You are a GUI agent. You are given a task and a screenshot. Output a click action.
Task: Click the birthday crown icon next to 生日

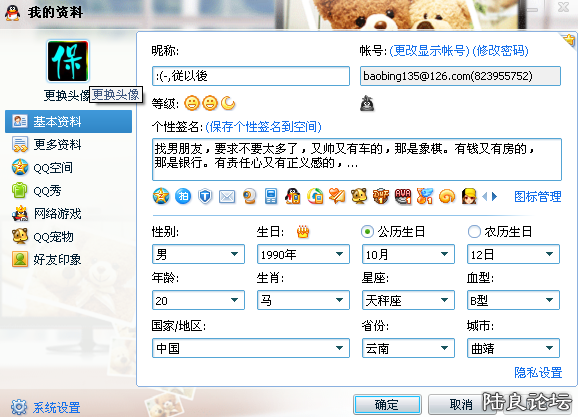click(x=303, y=232)
